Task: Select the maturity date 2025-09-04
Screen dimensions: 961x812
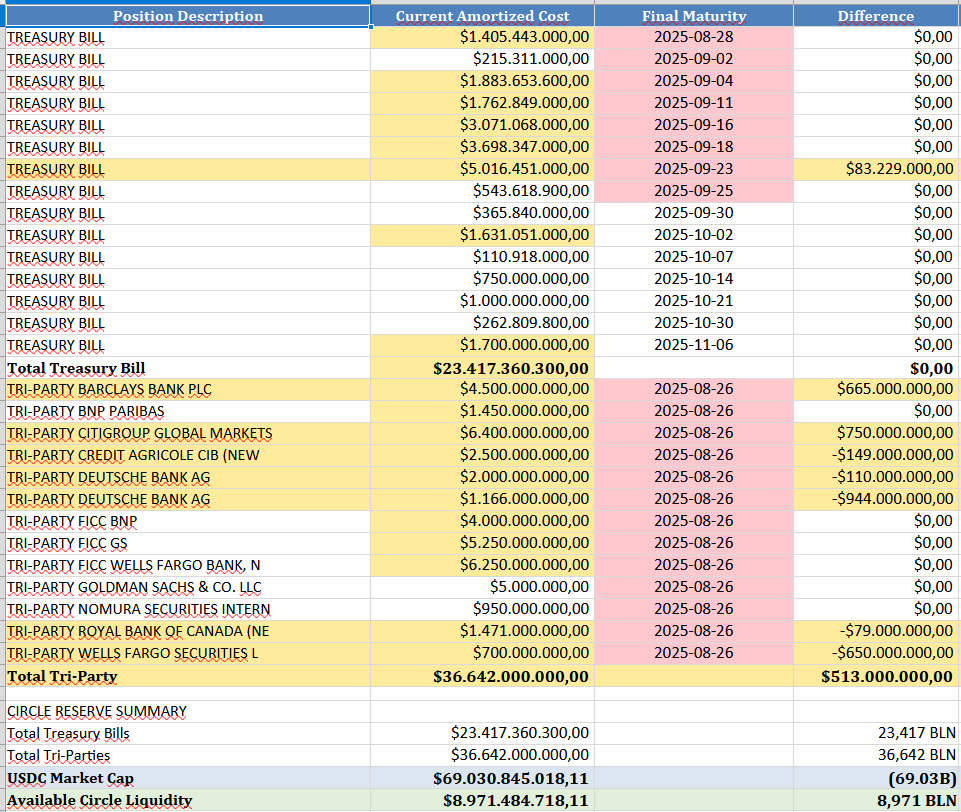Action: point(694,82)
